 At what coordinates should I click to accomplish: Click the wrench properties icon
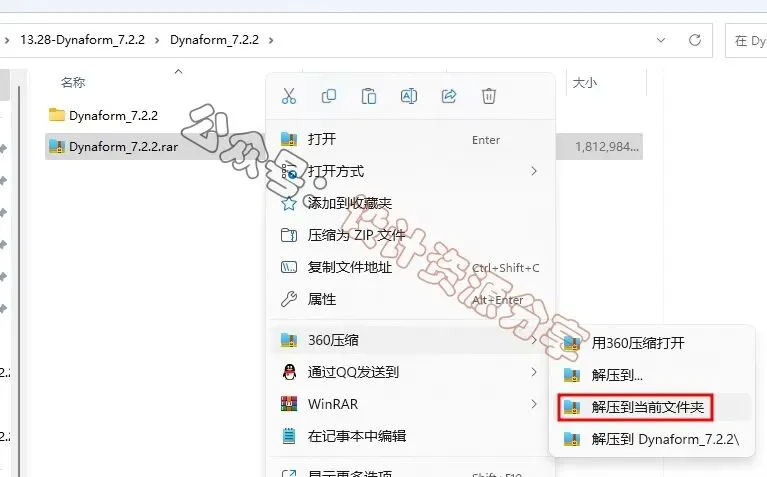289,299
